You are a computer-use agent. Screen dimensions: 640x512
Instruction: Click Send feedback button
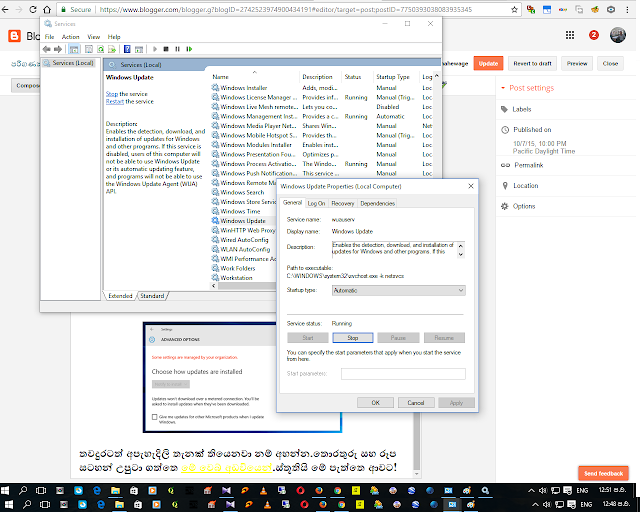(603, 474)
